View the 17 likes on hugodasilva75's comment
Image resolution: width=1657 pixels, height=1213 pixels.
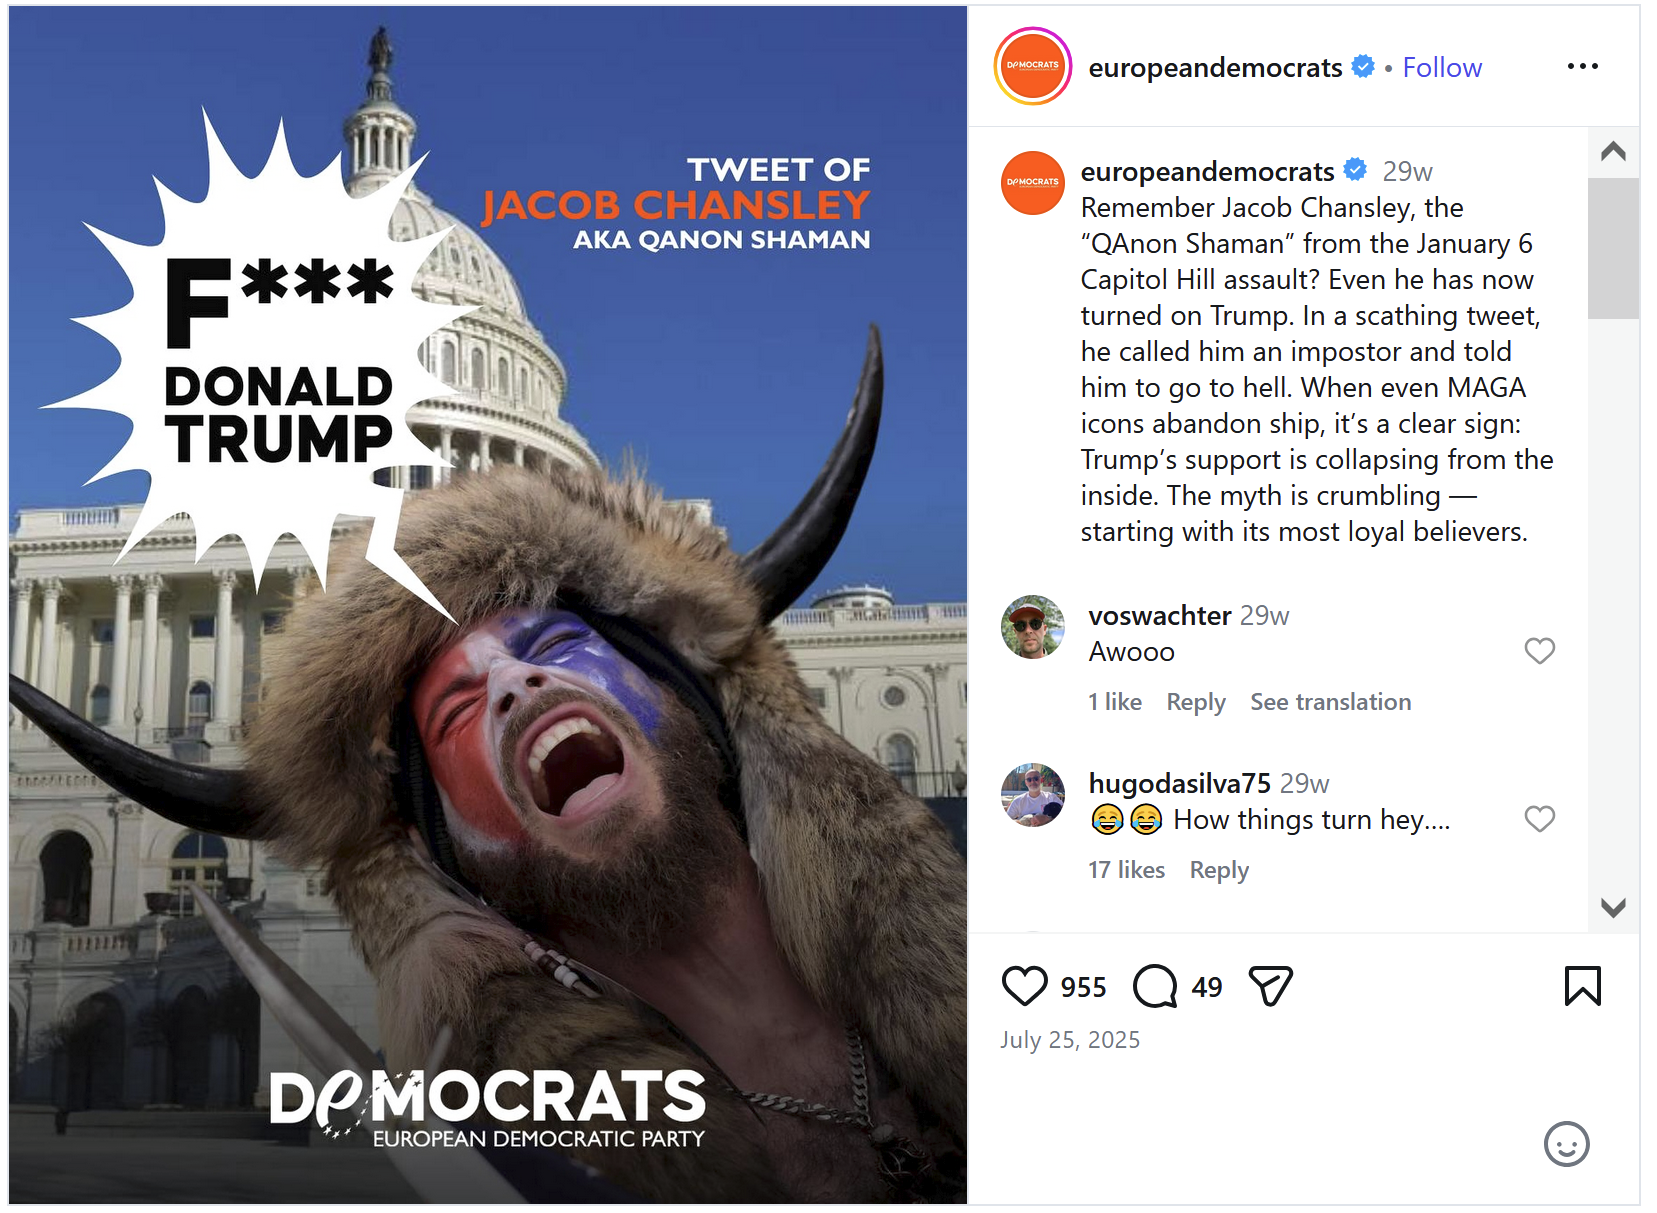pyautogui.click(x=1126, y=870)
